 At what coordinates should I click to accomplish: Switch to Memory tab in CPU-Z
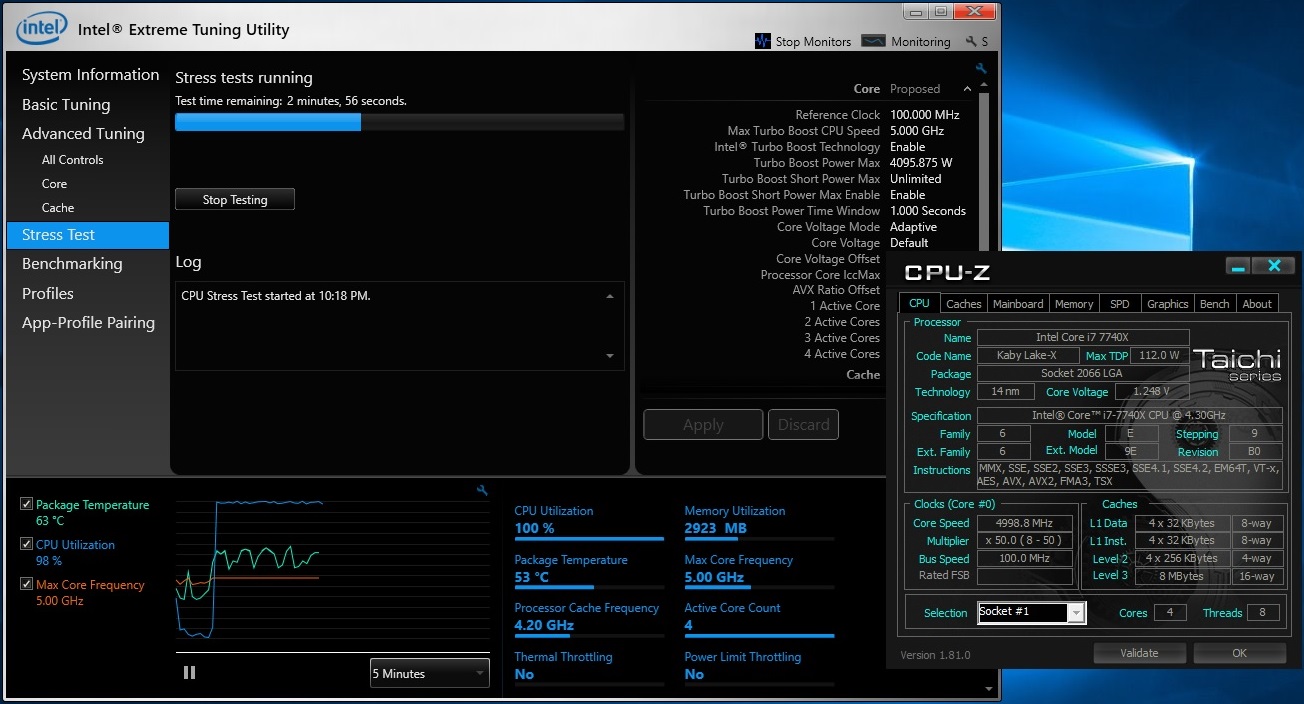click(1074, 304)
